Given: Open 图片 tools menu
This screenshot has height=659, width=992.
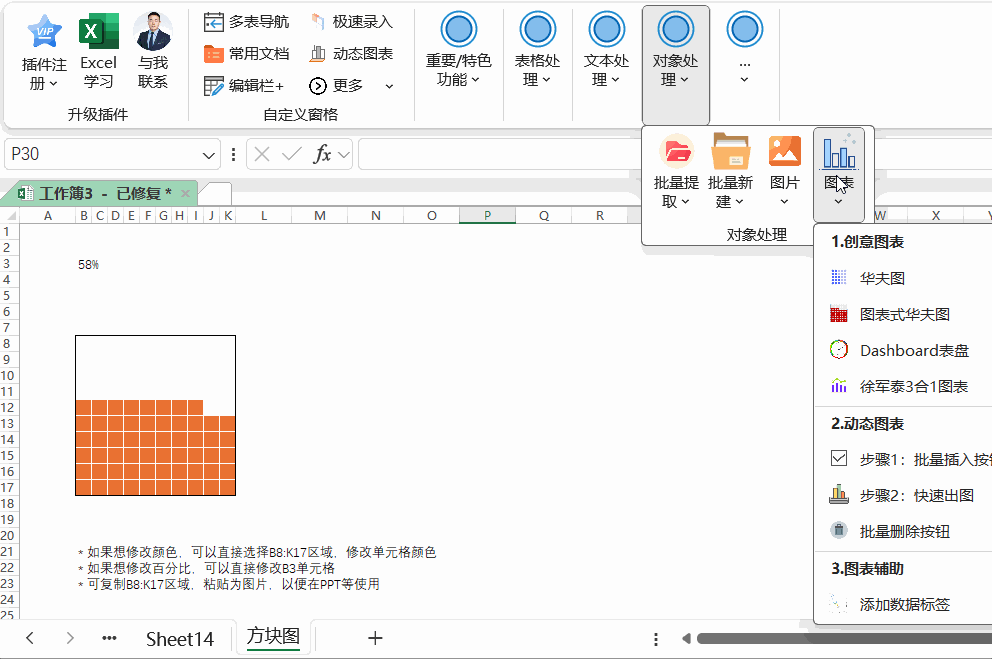Looking at the screenshot, I should coord(784,169).
